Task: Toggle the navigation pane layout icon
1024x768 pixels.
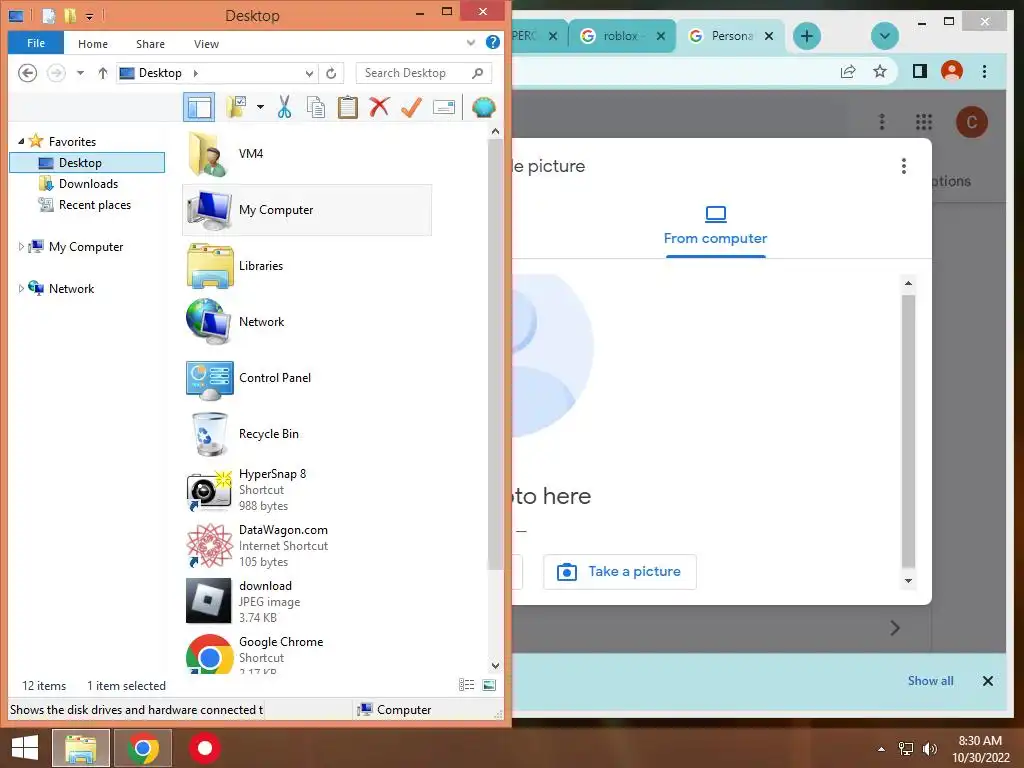Action: click(x=199, y=107)
